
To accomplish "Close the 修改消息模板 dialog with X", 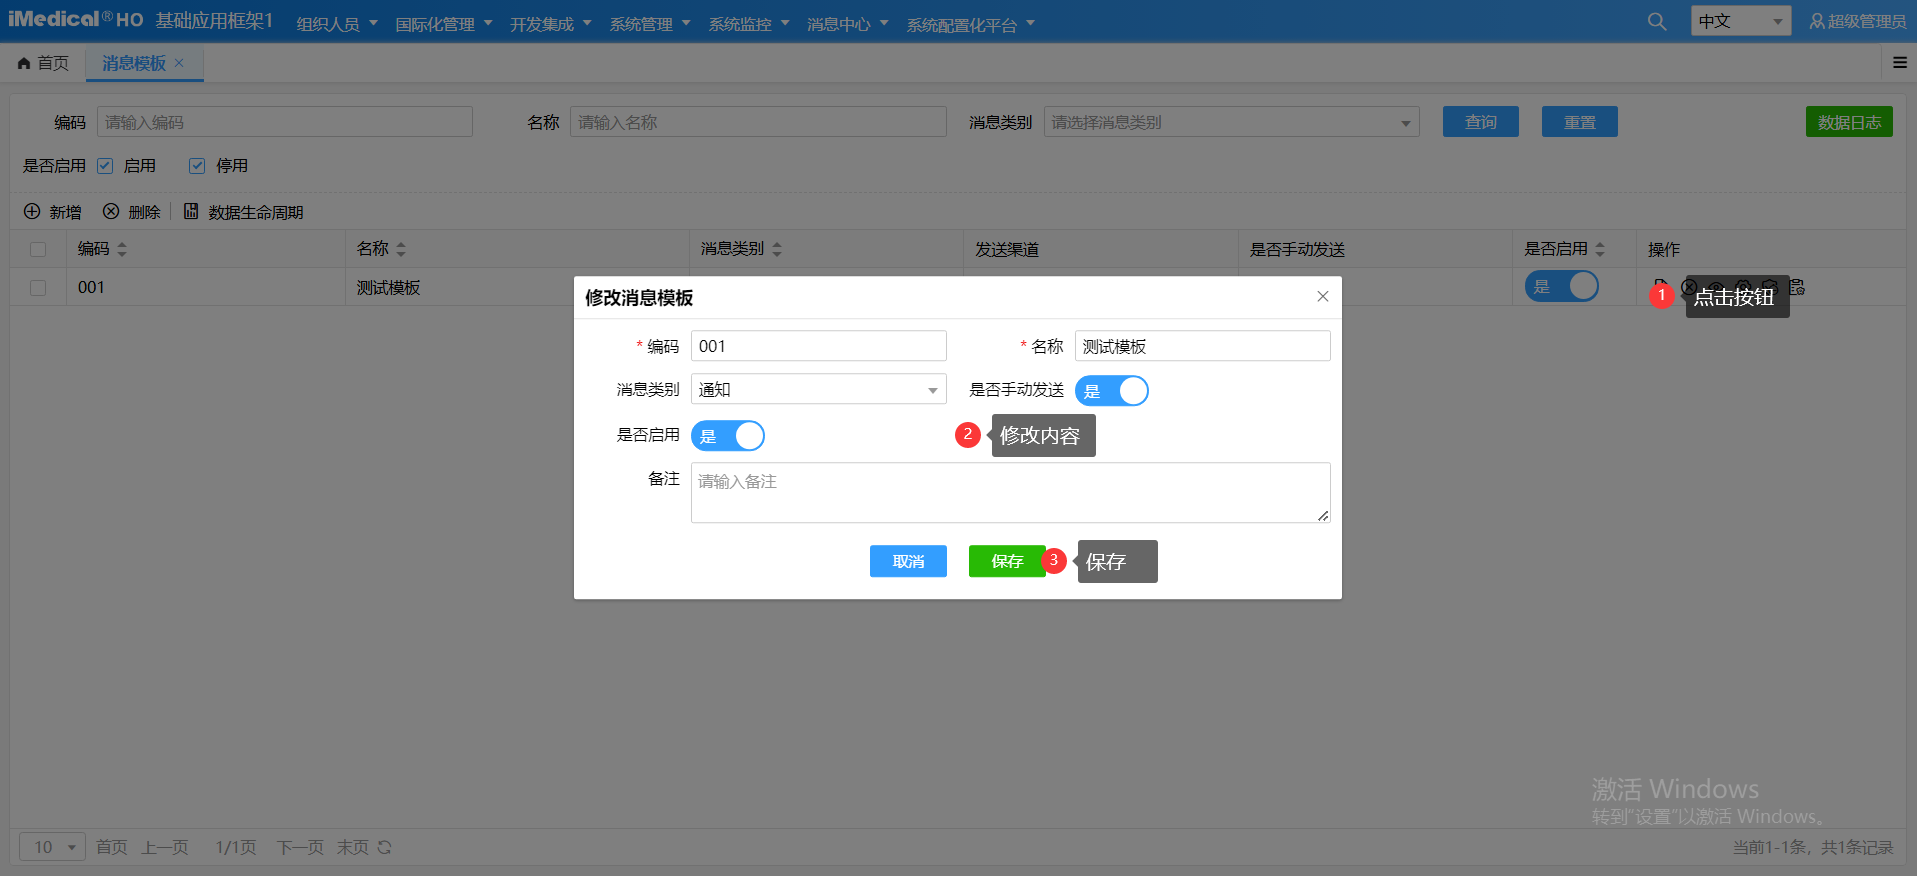I will (1322, 297).
